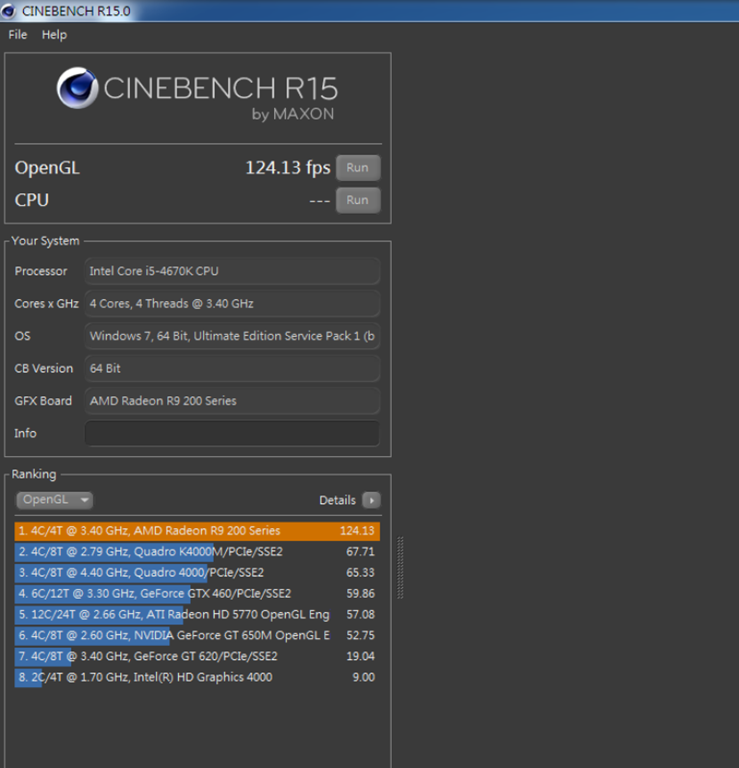
Task: Select ranking row GeForce GT 620
Action: coord(197,656)
